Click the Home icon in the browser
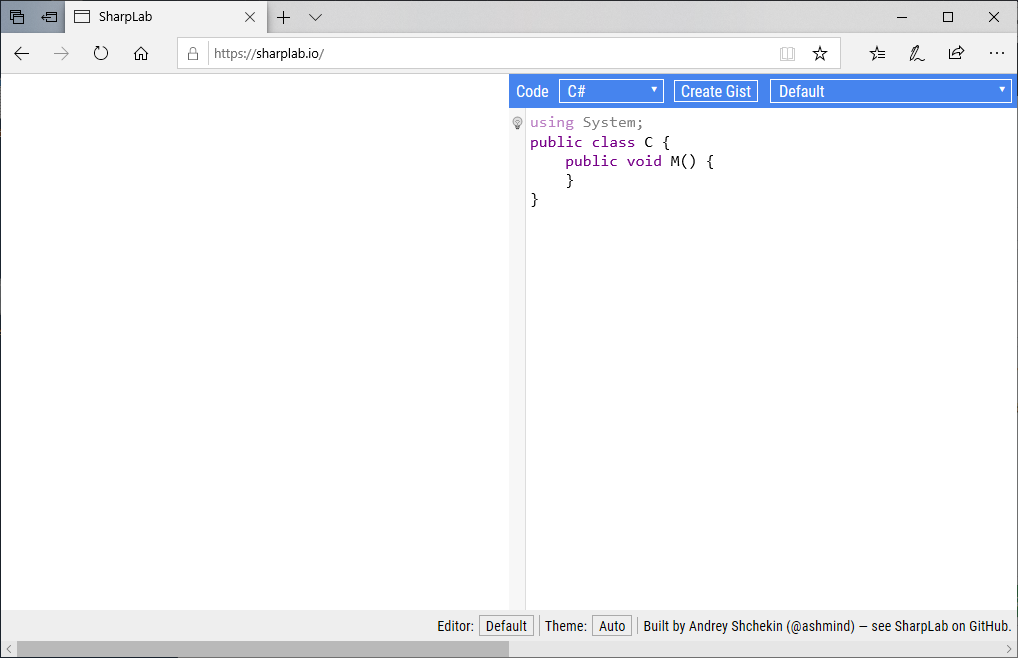The width and height of the screenshot is (1018, 658). pyautogui.click(x=141, y=54)
